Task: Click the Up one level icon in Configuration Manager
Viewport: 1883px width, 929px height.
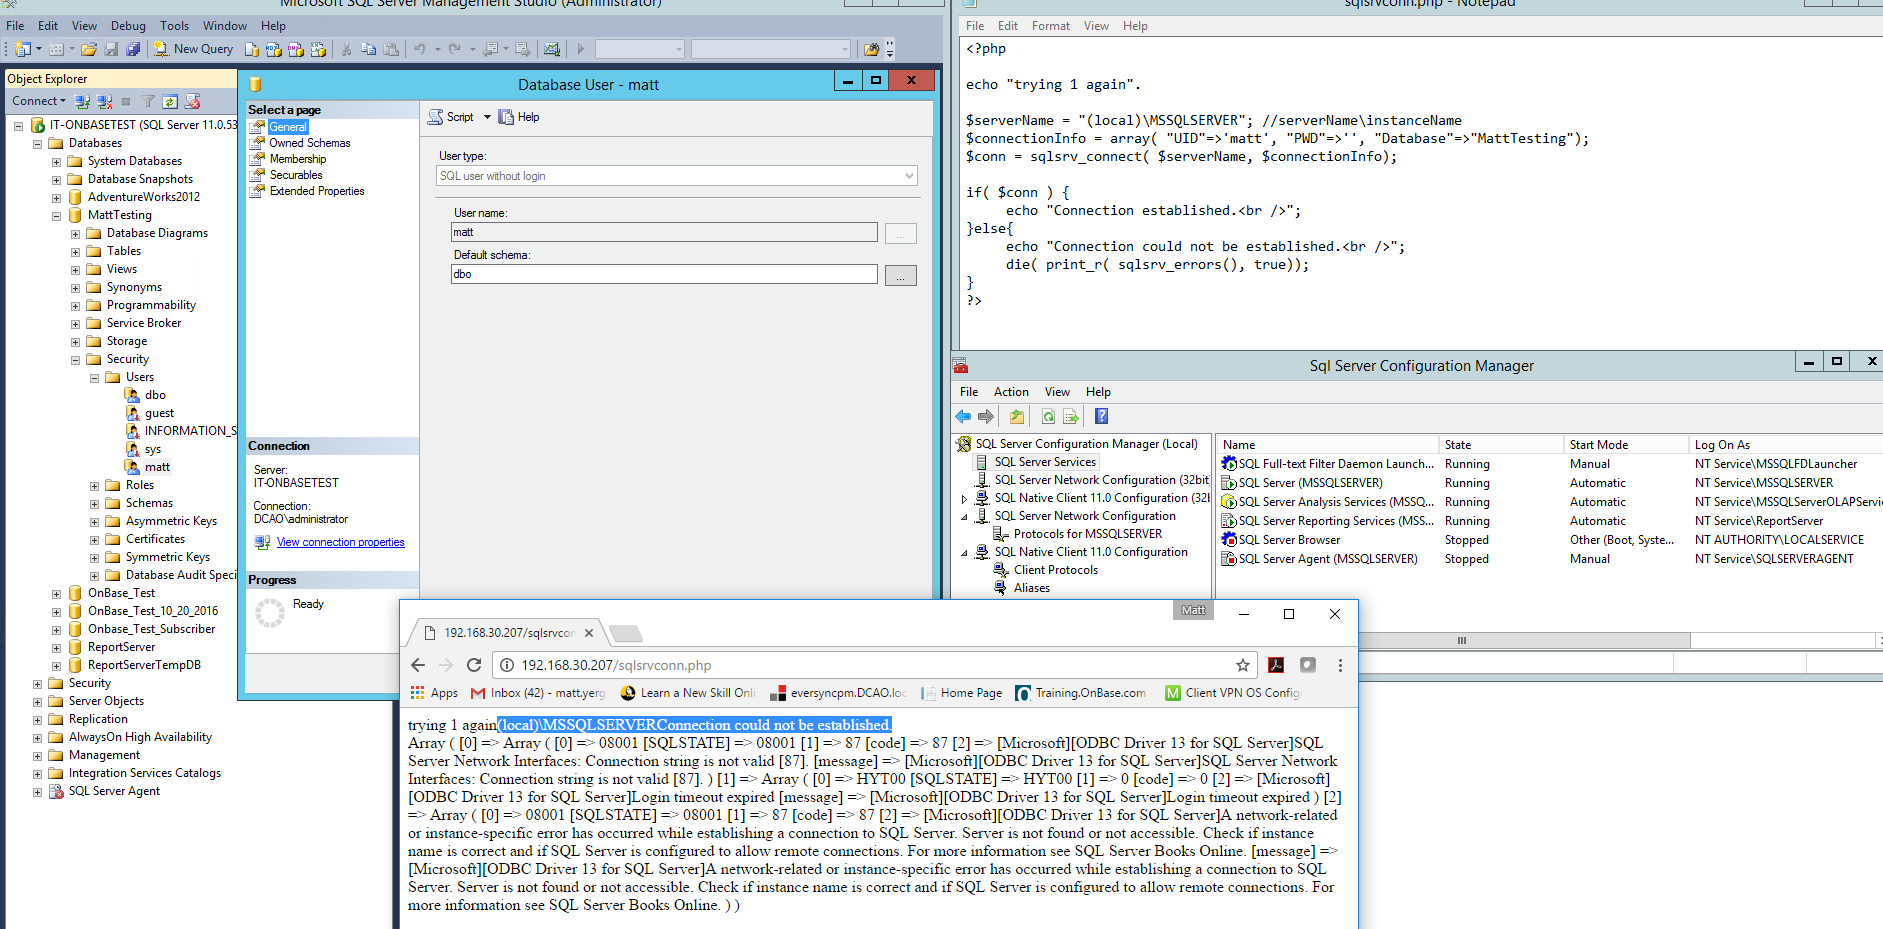Action: (1017, 417)
